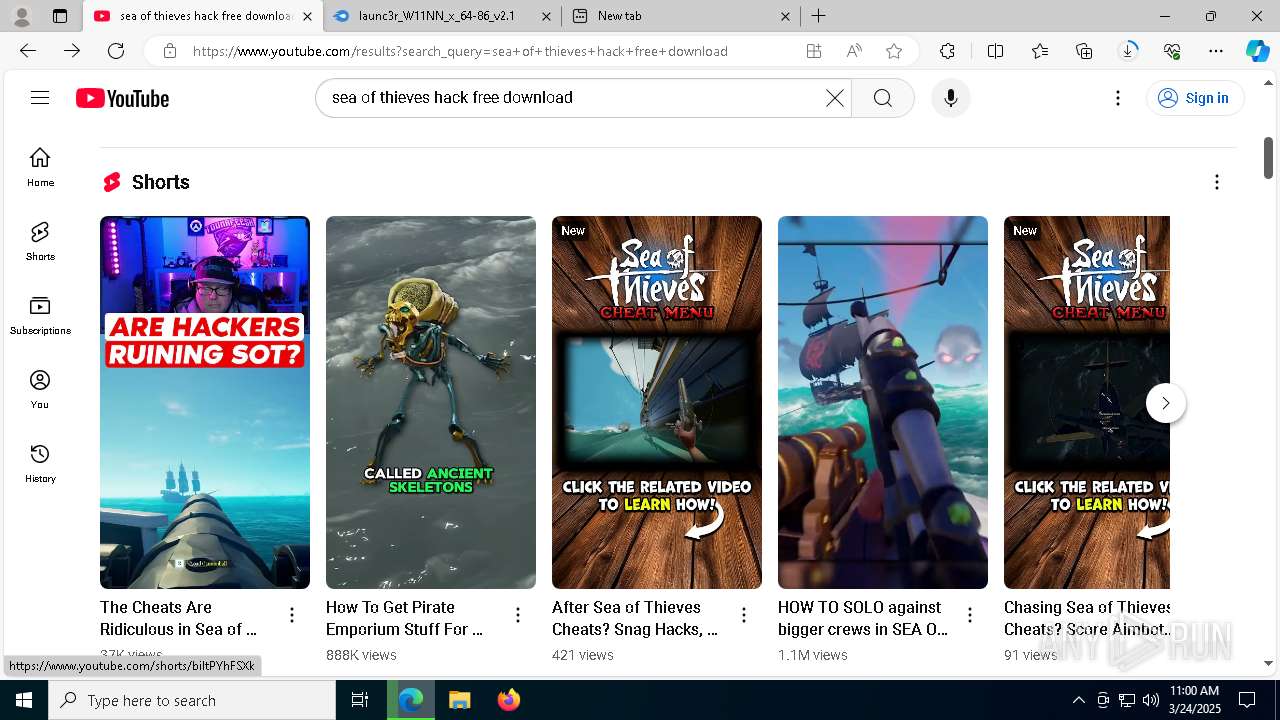Screen dimensions: 1280x720
Task: Close the New tab tab
Action: [785, 16]
